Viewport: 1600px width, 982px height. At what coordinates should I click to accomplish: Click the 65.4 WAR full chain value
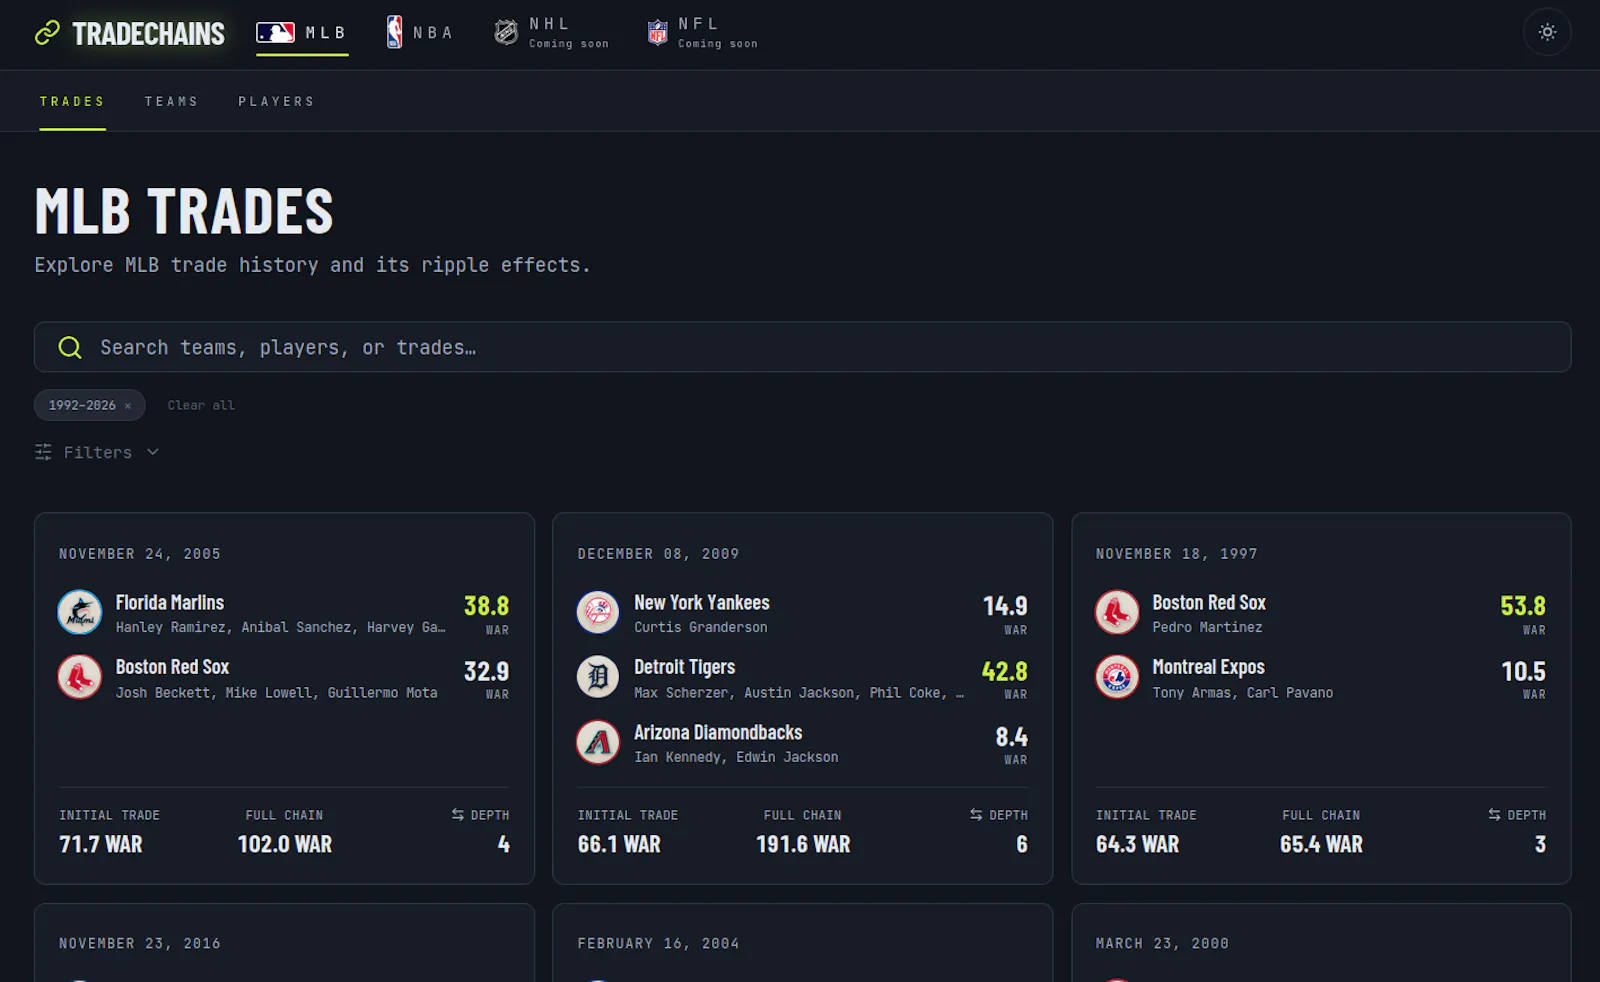tap(1321, 845)
